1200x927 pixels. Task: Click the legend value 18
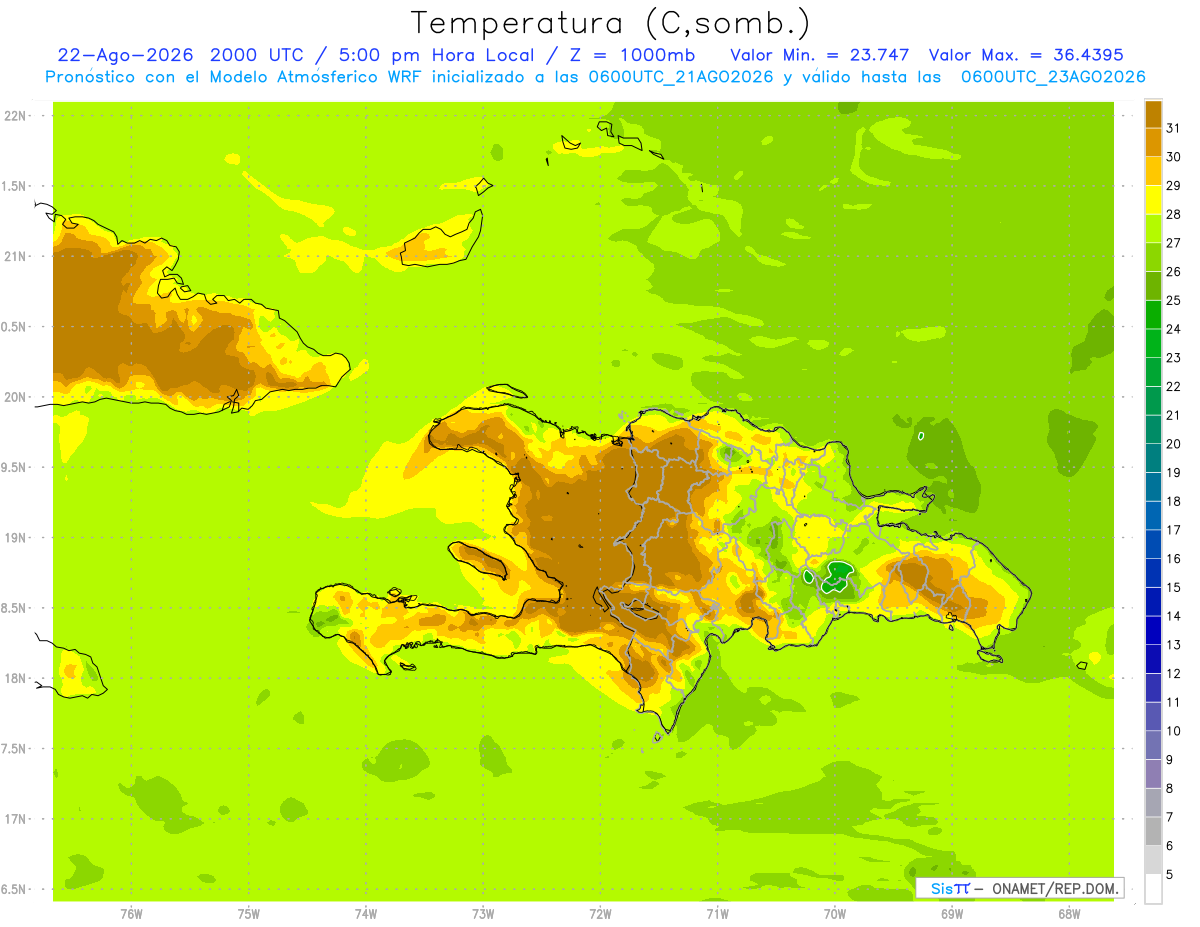[x=1174, y=501]
